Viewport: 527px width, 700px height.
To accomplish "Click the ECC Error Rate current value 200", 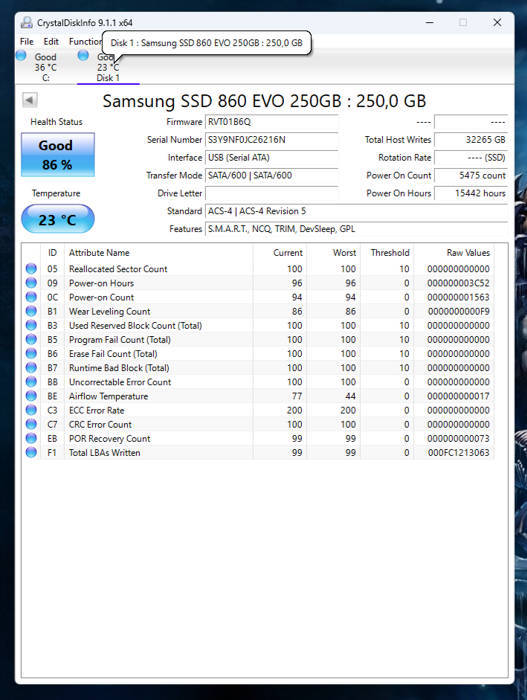I will [x=294, y=410].
